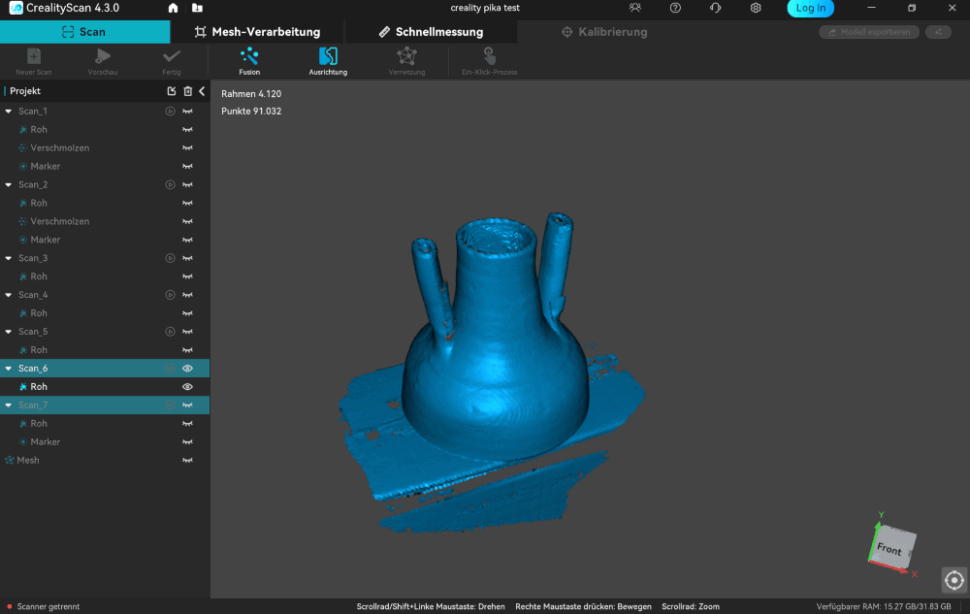Collapse the Scan_6 tree node

(9, 369)
